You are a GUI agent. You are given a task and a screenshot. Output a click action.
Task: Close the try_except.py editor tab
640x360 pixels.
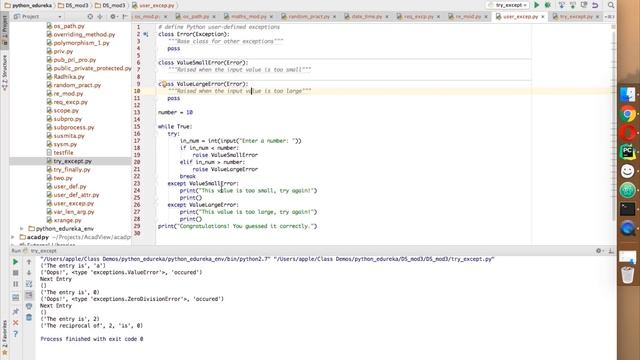point(597,17)
